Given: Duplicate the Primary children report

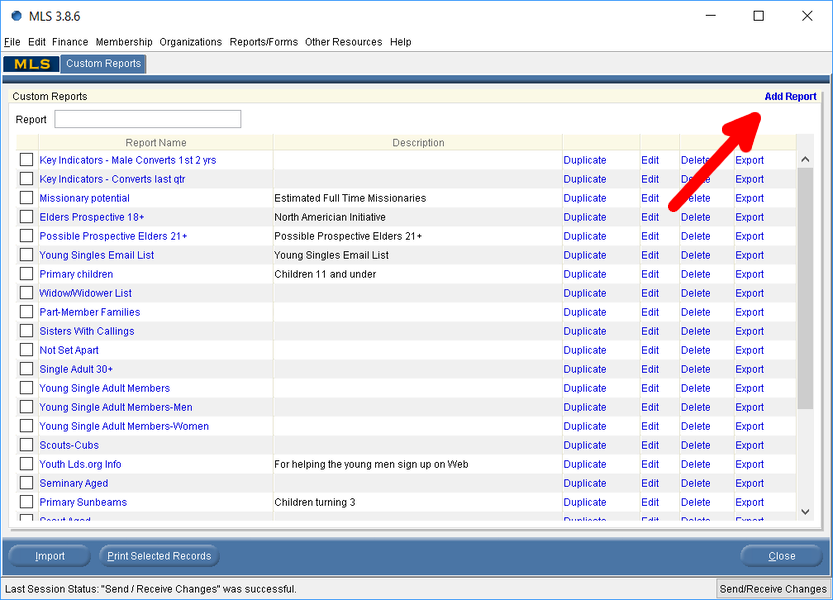Looking at the screenshot, I should coord(584,274).
